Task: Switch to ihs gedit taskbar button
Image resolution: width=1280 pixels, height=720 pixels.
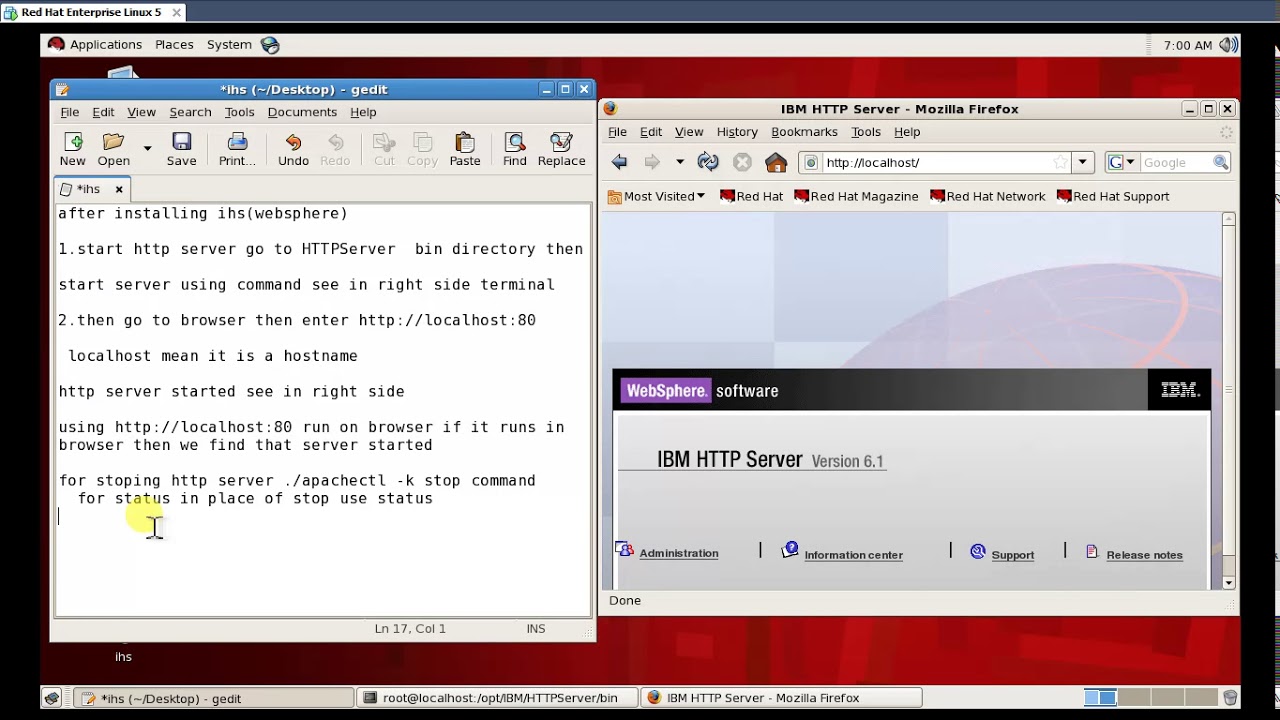Action: click(x=214, y=698)
